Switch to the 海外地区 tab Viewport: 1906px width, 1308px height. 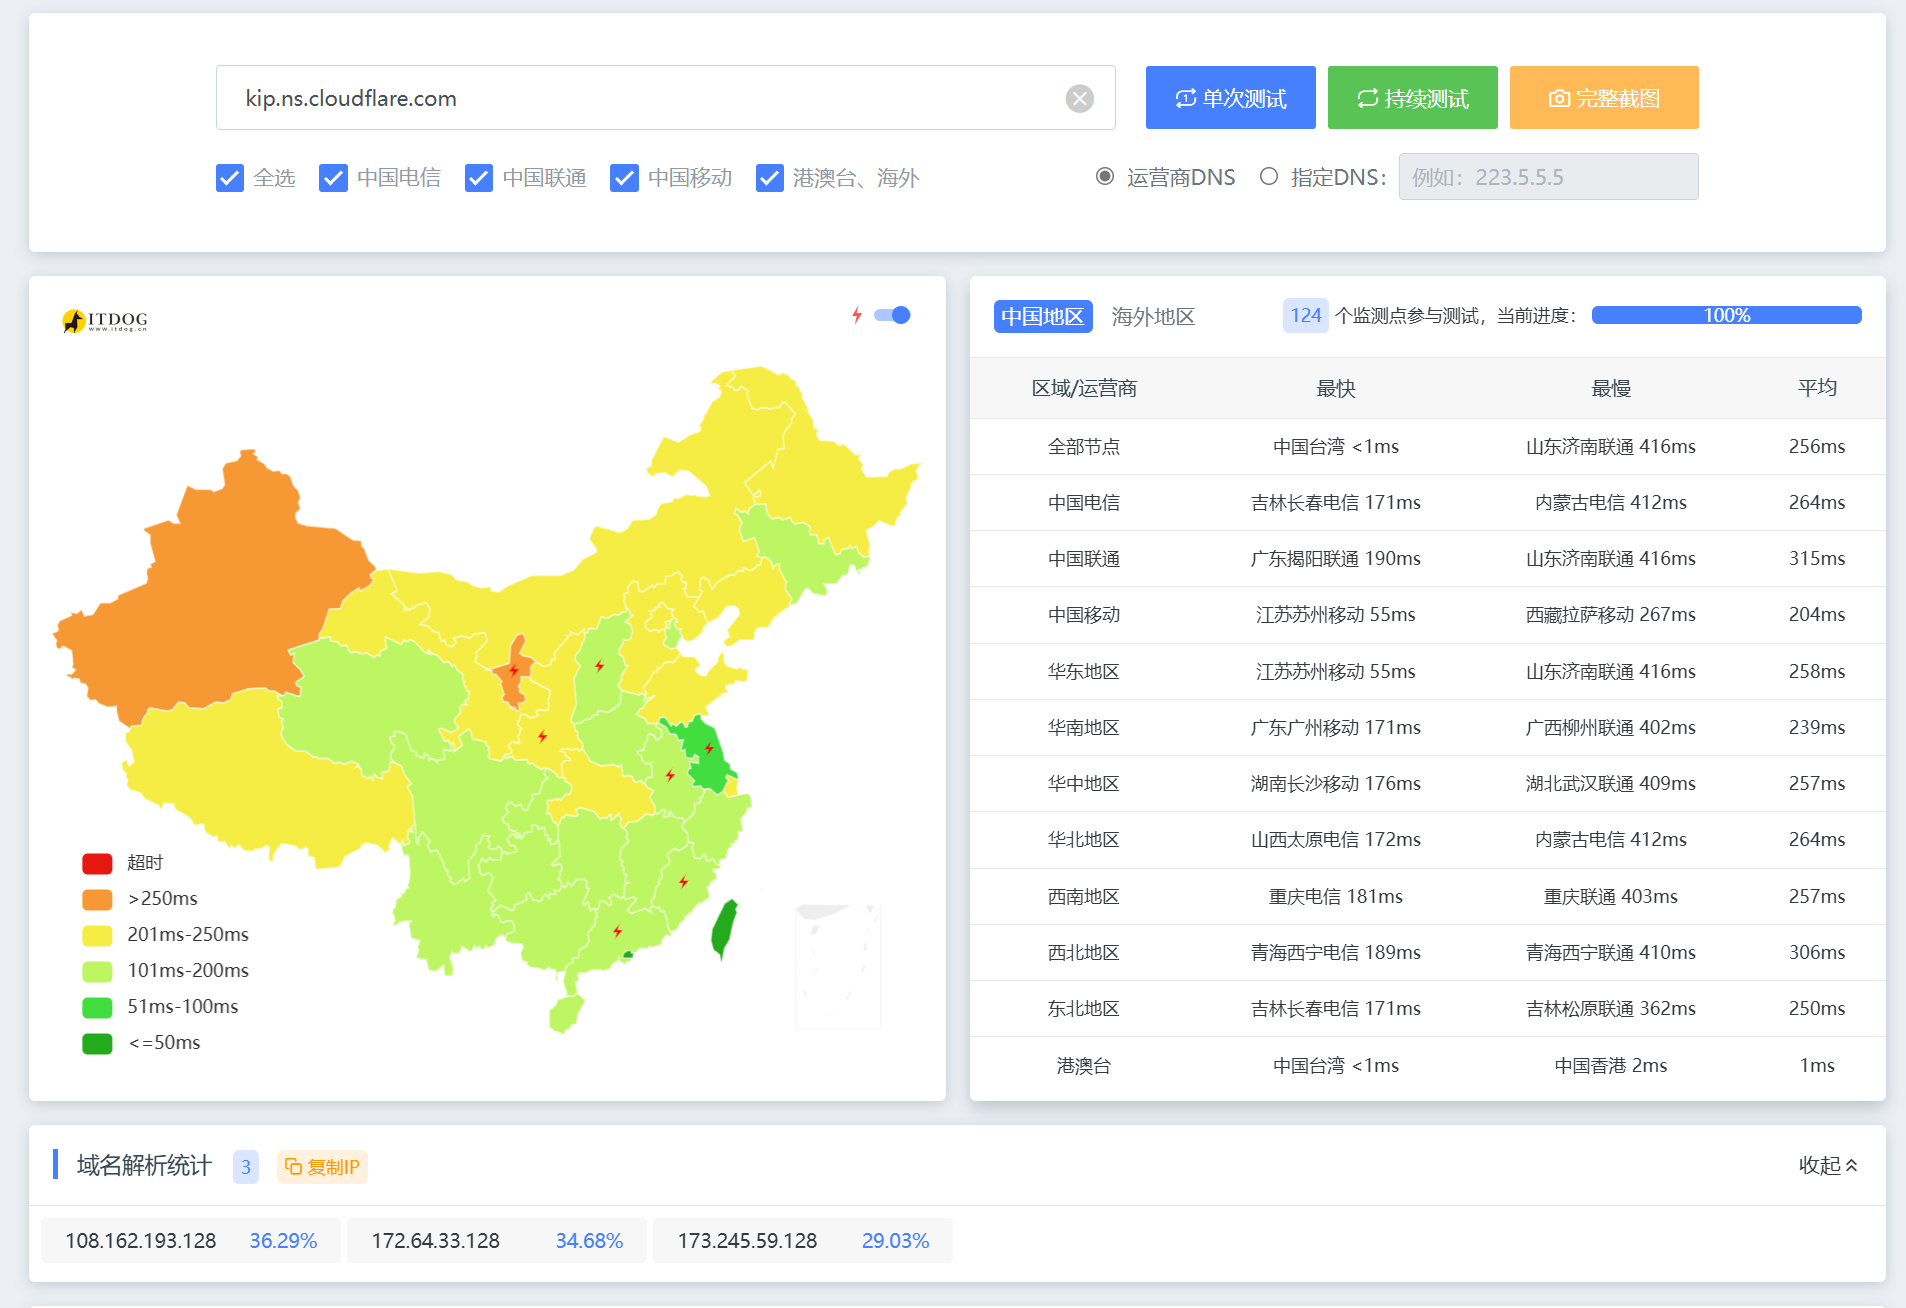click(x=1153, y=316)
